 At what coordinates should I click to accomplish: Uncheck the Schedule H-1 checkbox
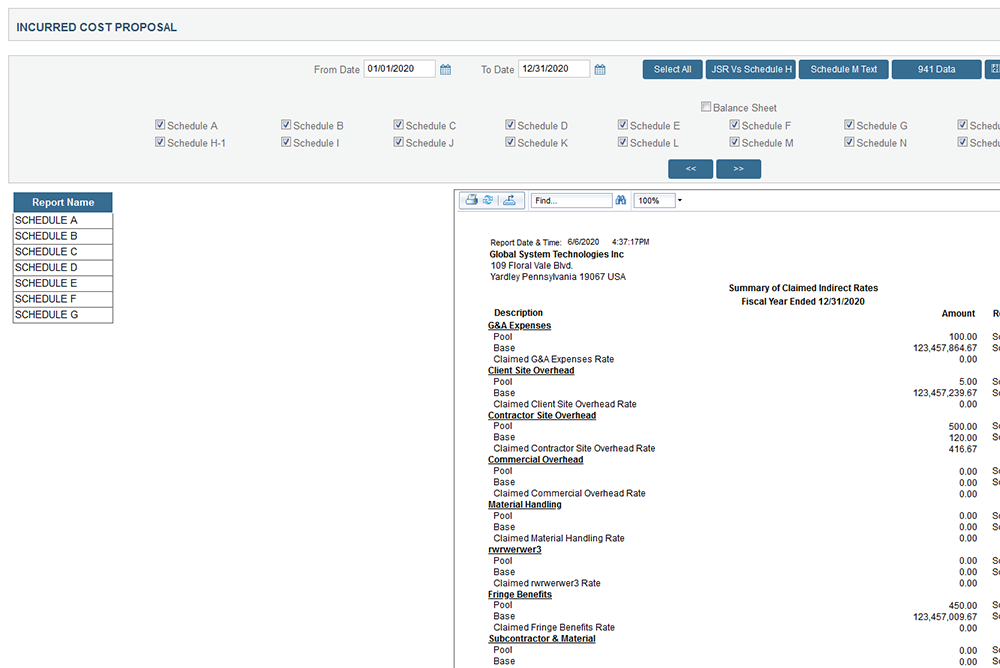[x=160, y=142]
